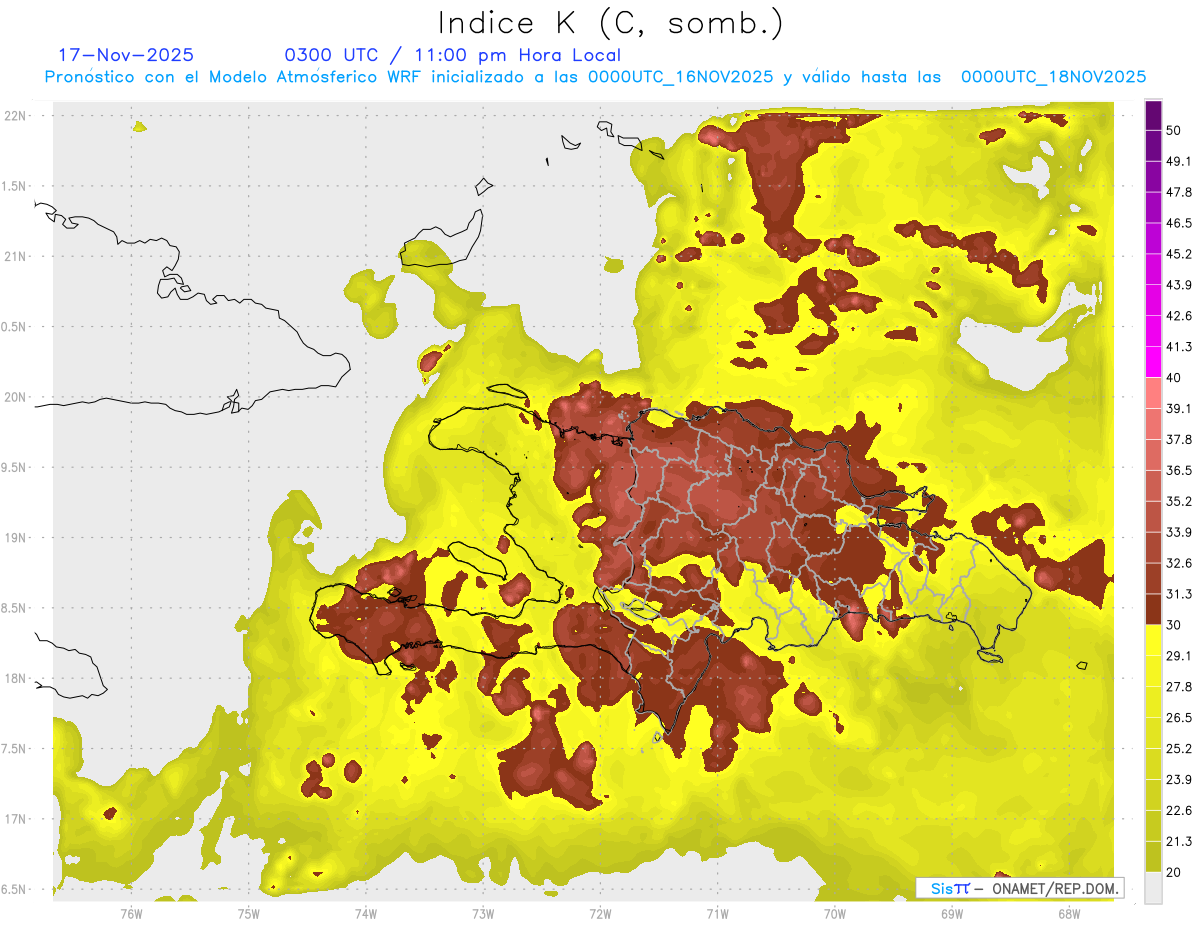Viewport: 1200px width, 927px height.
Task: Click the "40" color bar label
Action: [x=1175, y=378]
